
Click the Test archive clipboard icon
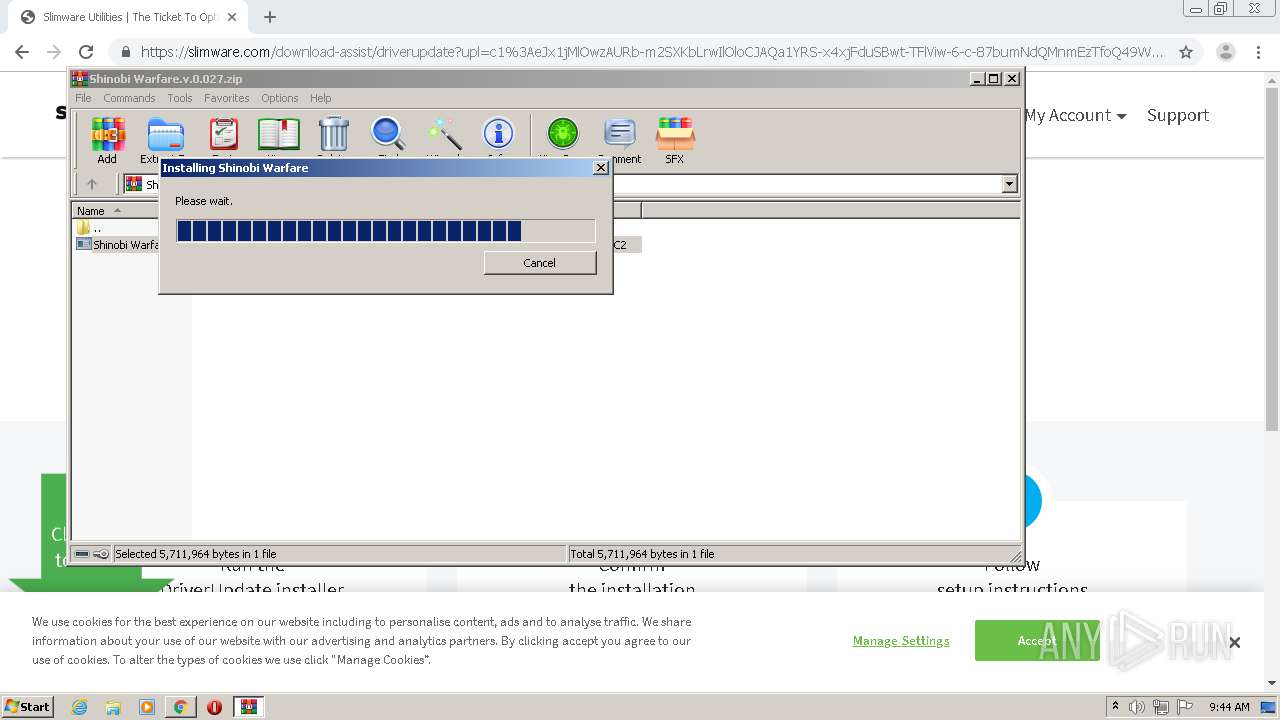coord(223,135)
